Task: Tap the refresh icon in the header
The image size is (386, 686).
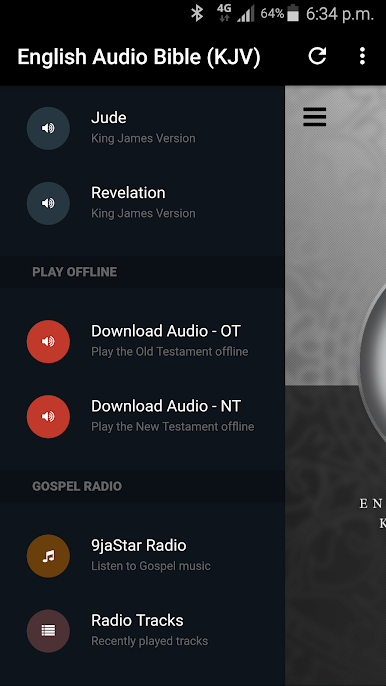Action: click(x=317, y=56)
